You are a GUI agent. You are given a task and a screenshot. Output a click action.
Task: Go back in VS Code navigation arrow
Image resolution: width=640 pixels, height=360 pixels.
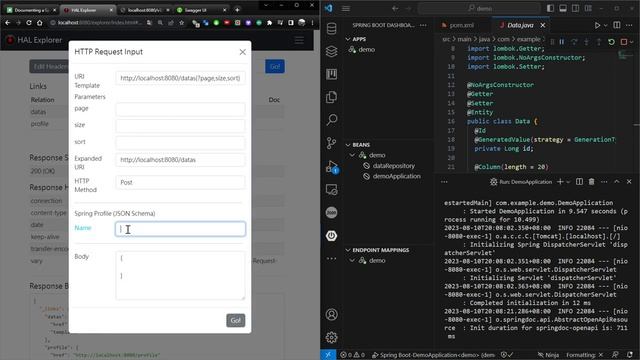click(x=395, y=8)
